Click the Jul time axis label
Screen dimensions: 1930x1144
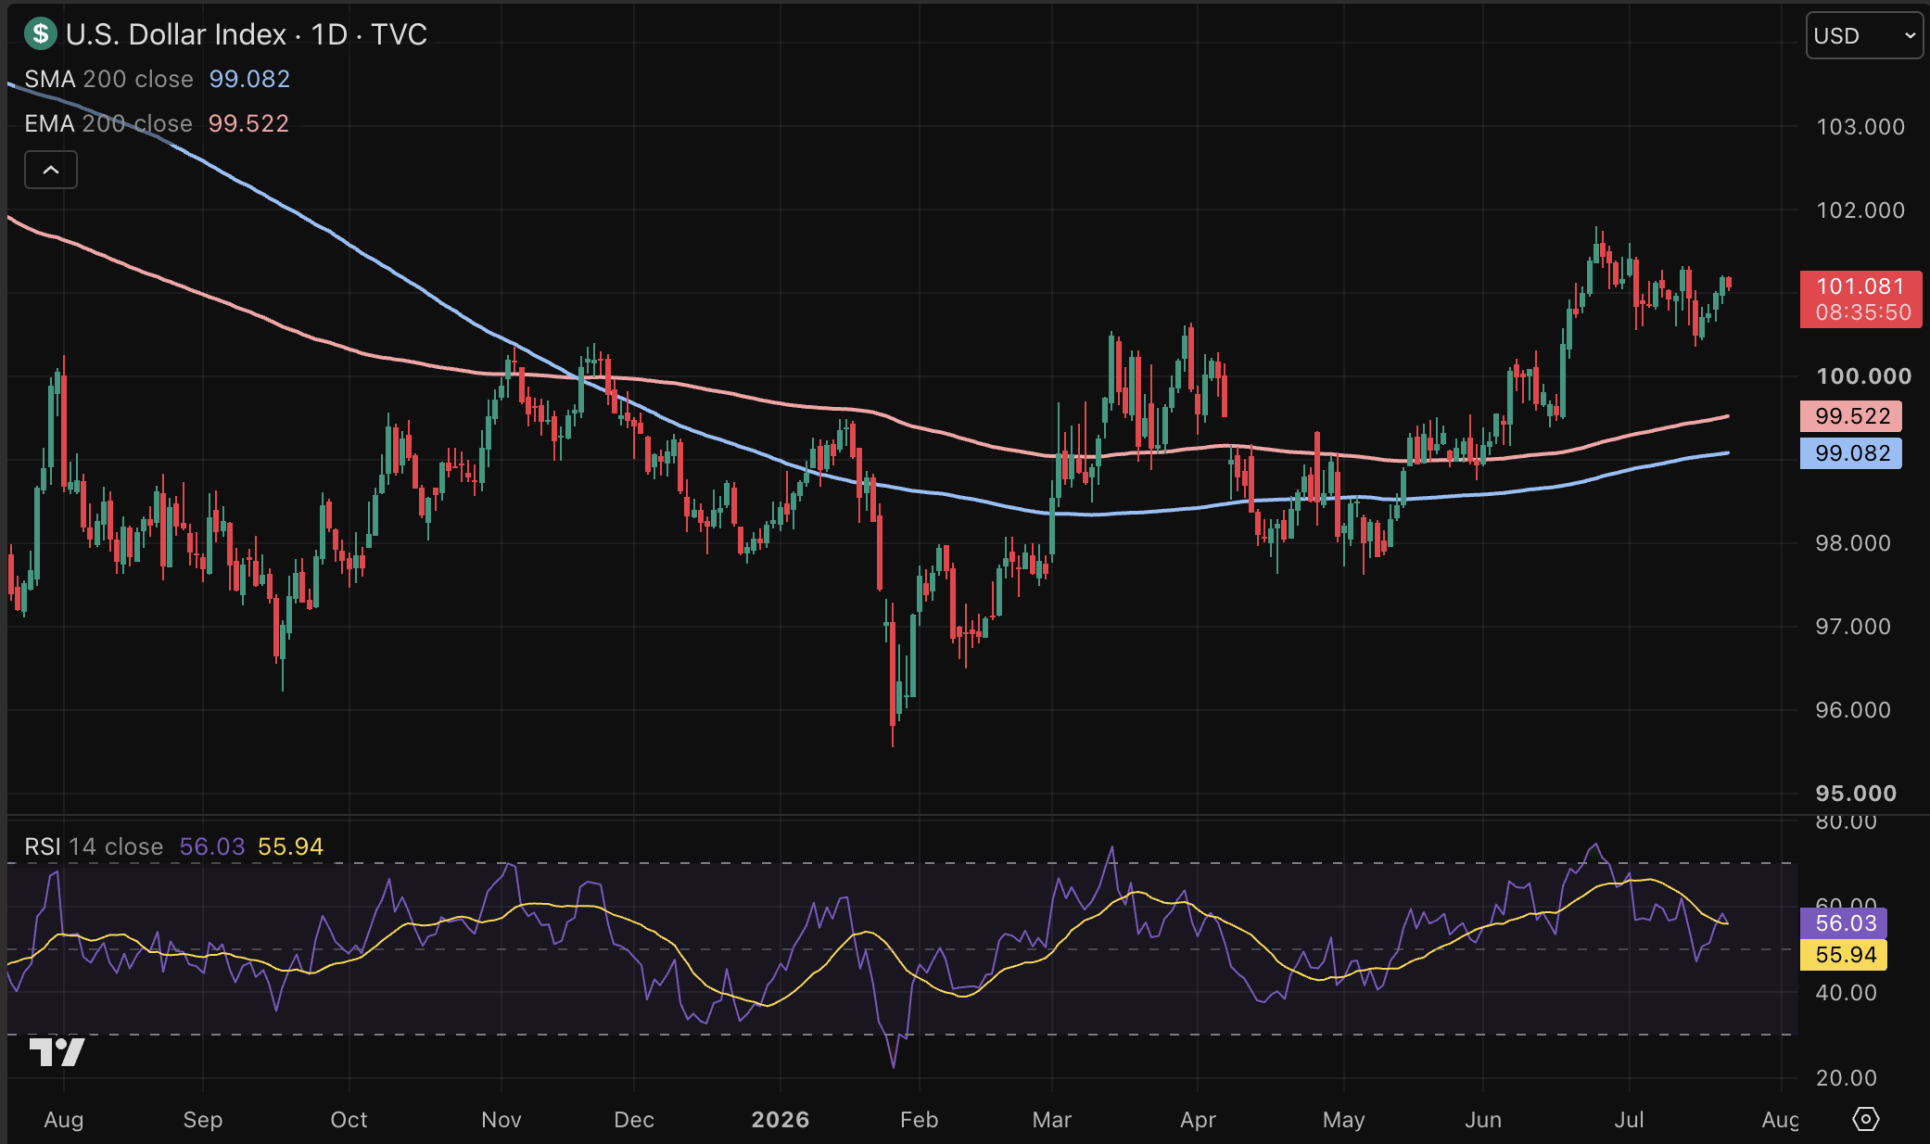pos(1630,1120)
